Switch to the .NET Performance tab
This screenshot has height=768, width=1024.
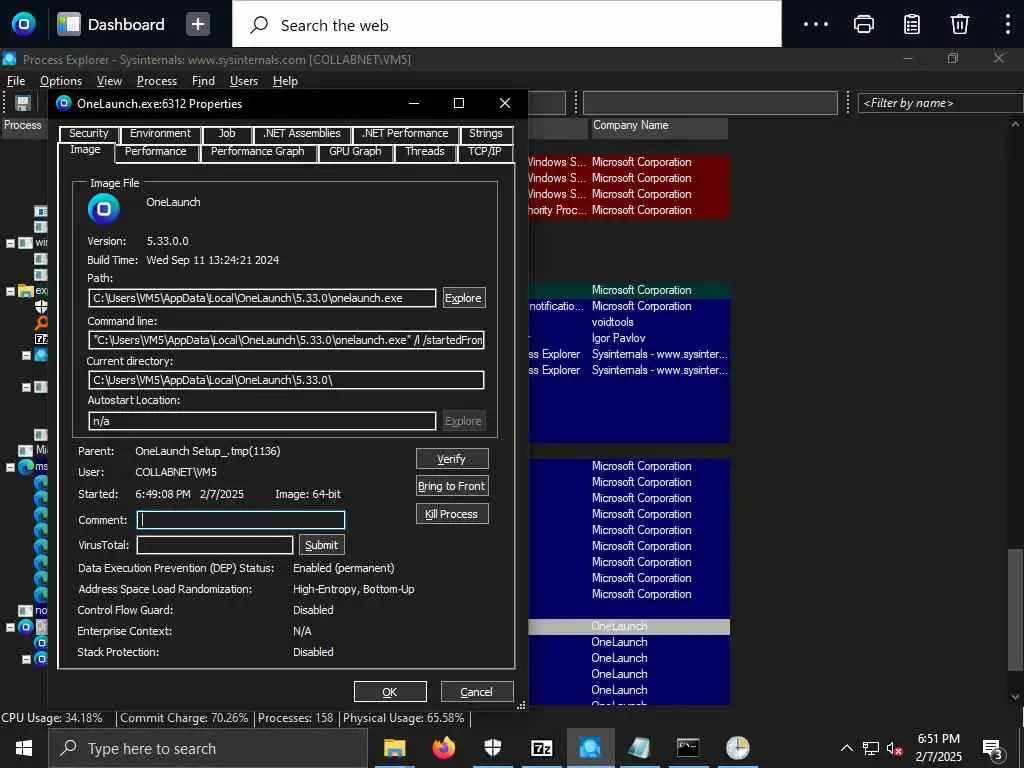click(406, 133)
